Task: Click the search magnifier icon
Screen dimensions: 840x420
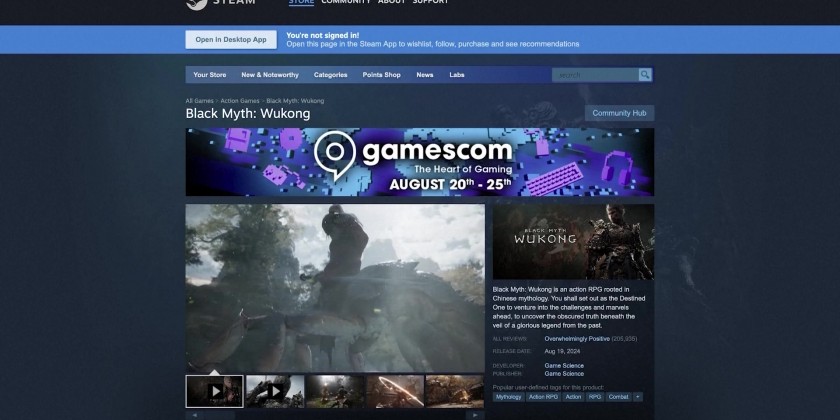Action: [x=645, y=75]
